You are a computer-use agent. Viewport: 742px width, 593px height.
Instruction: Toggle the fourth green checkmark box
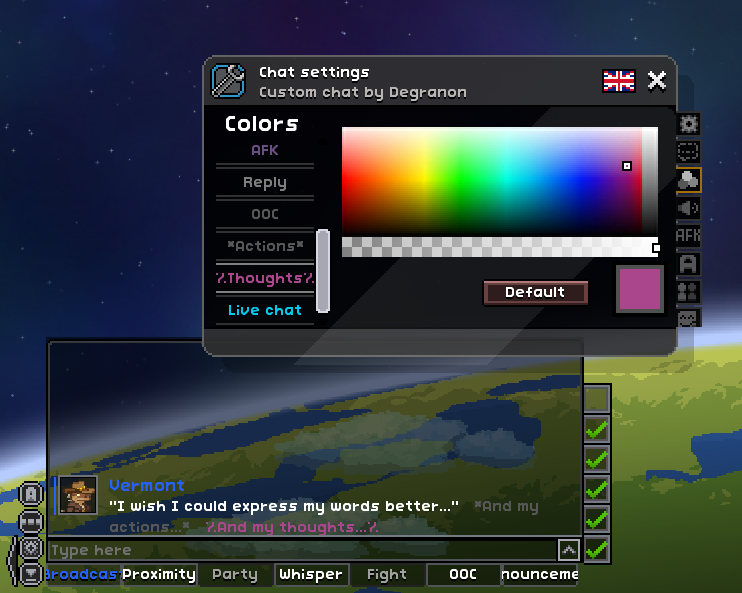(597, 520)
